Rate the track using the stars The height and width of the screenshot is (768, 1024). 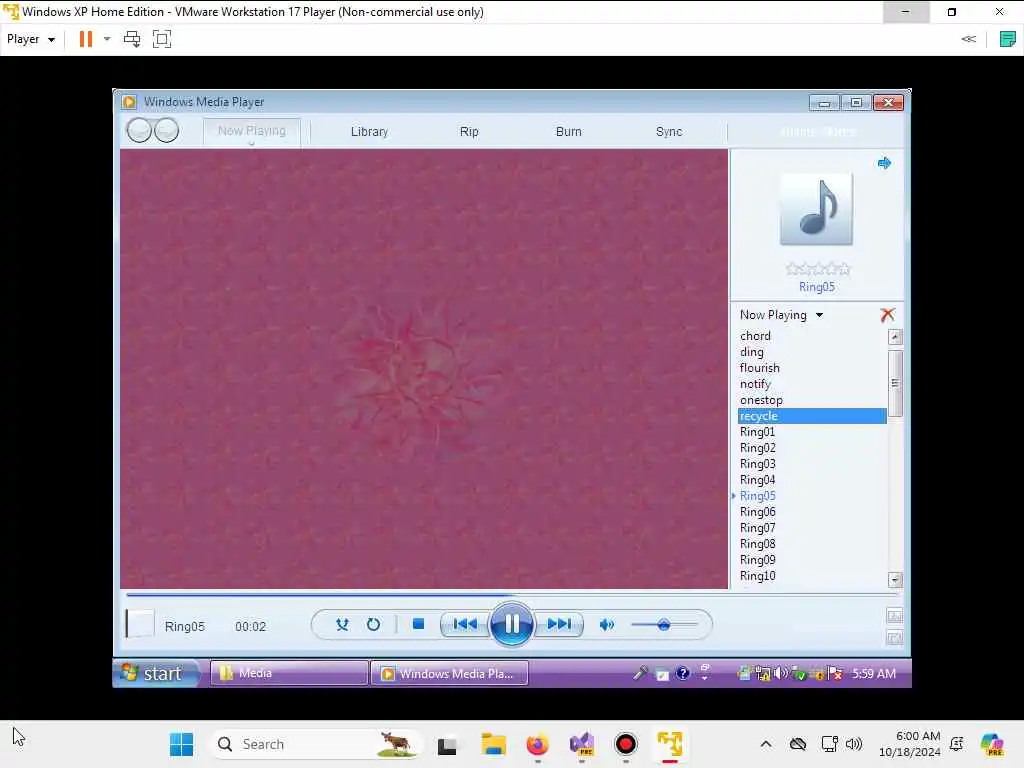point(818,268)
